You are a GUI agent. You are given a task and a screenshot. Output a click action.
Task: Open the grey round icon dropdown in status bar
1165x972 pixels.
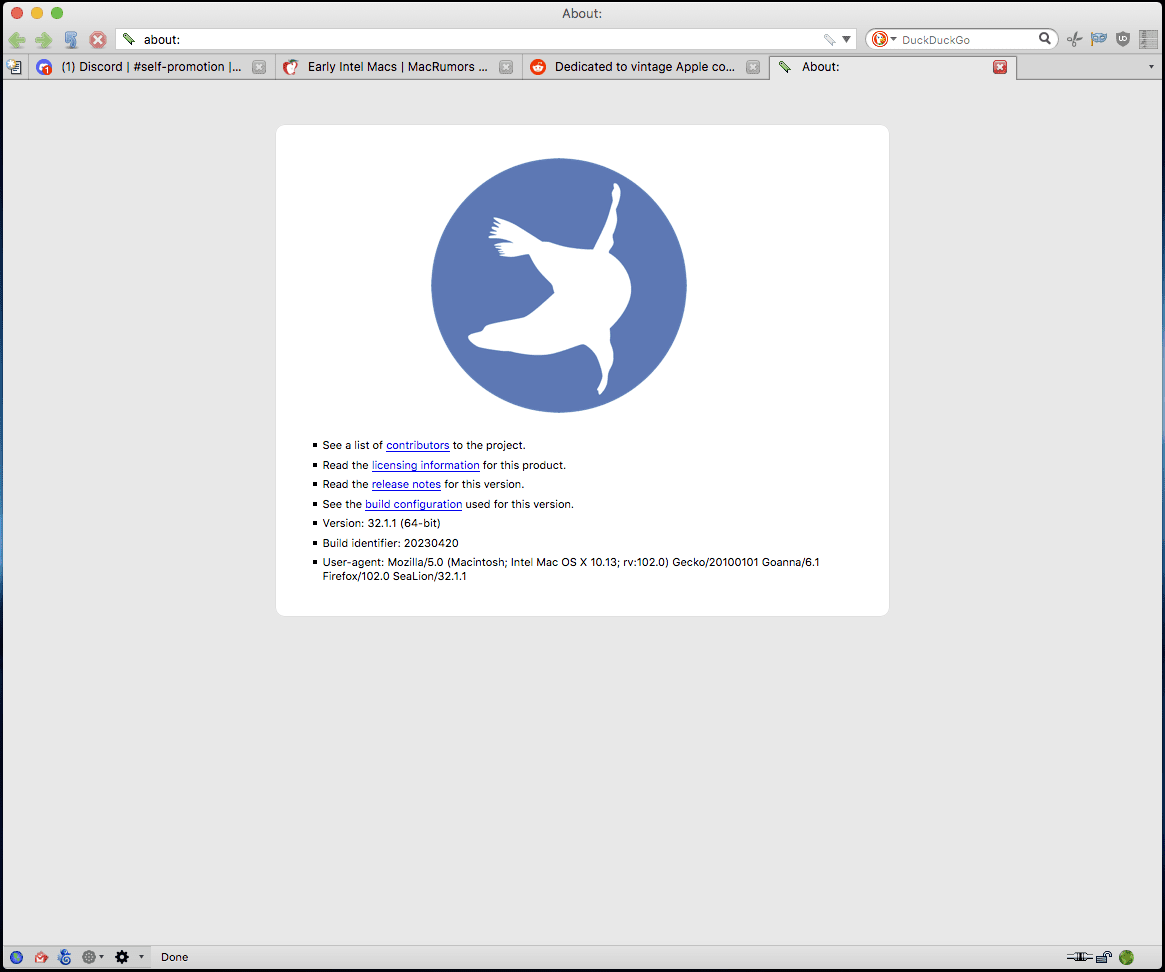point(92,957)
